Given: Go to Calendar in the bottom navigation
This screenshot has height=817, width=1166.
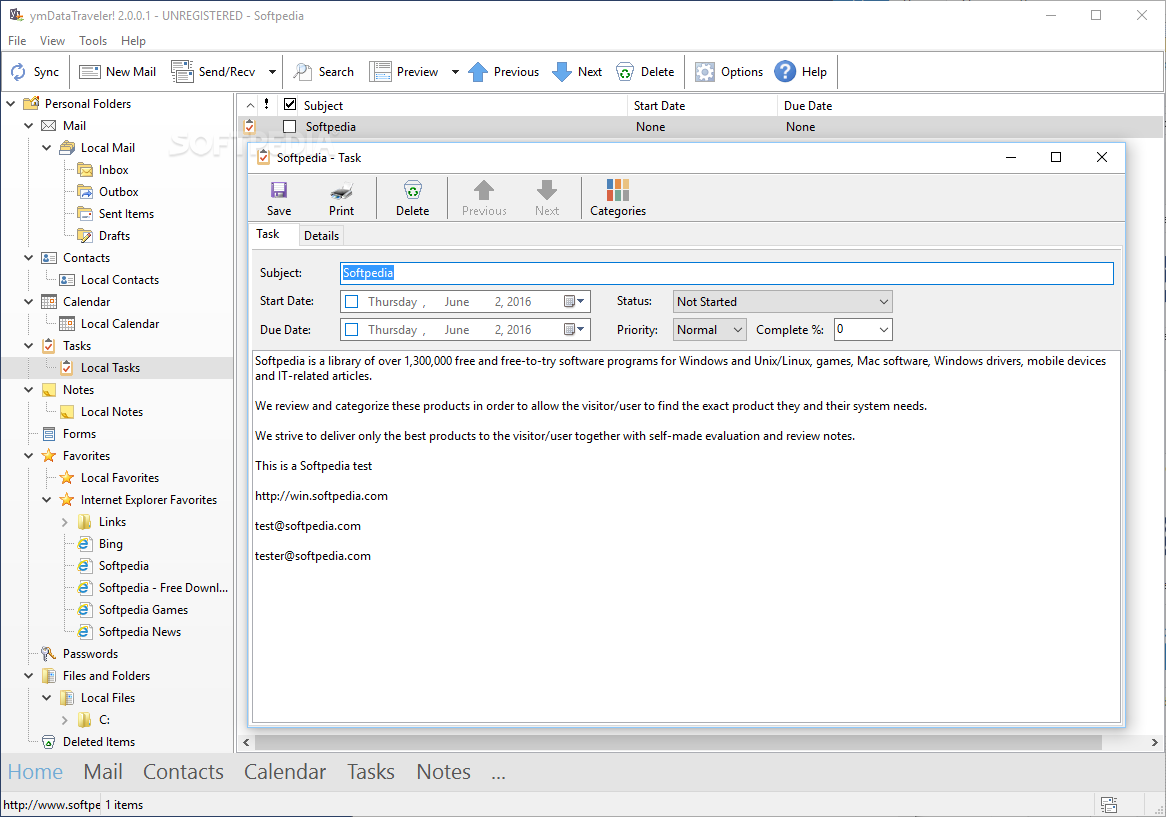Looking at the screenshot, I should coord(285,772).
